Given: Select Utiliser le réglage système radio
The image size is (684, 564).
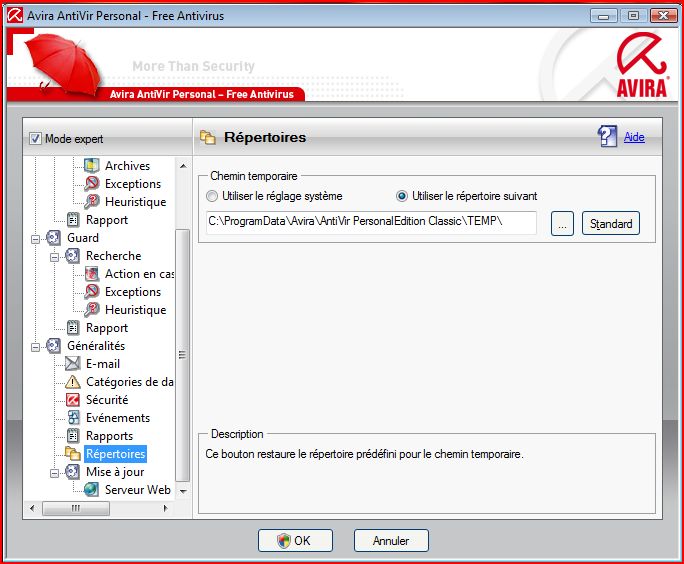Looking at the screenshot, I should click(212, 196).
